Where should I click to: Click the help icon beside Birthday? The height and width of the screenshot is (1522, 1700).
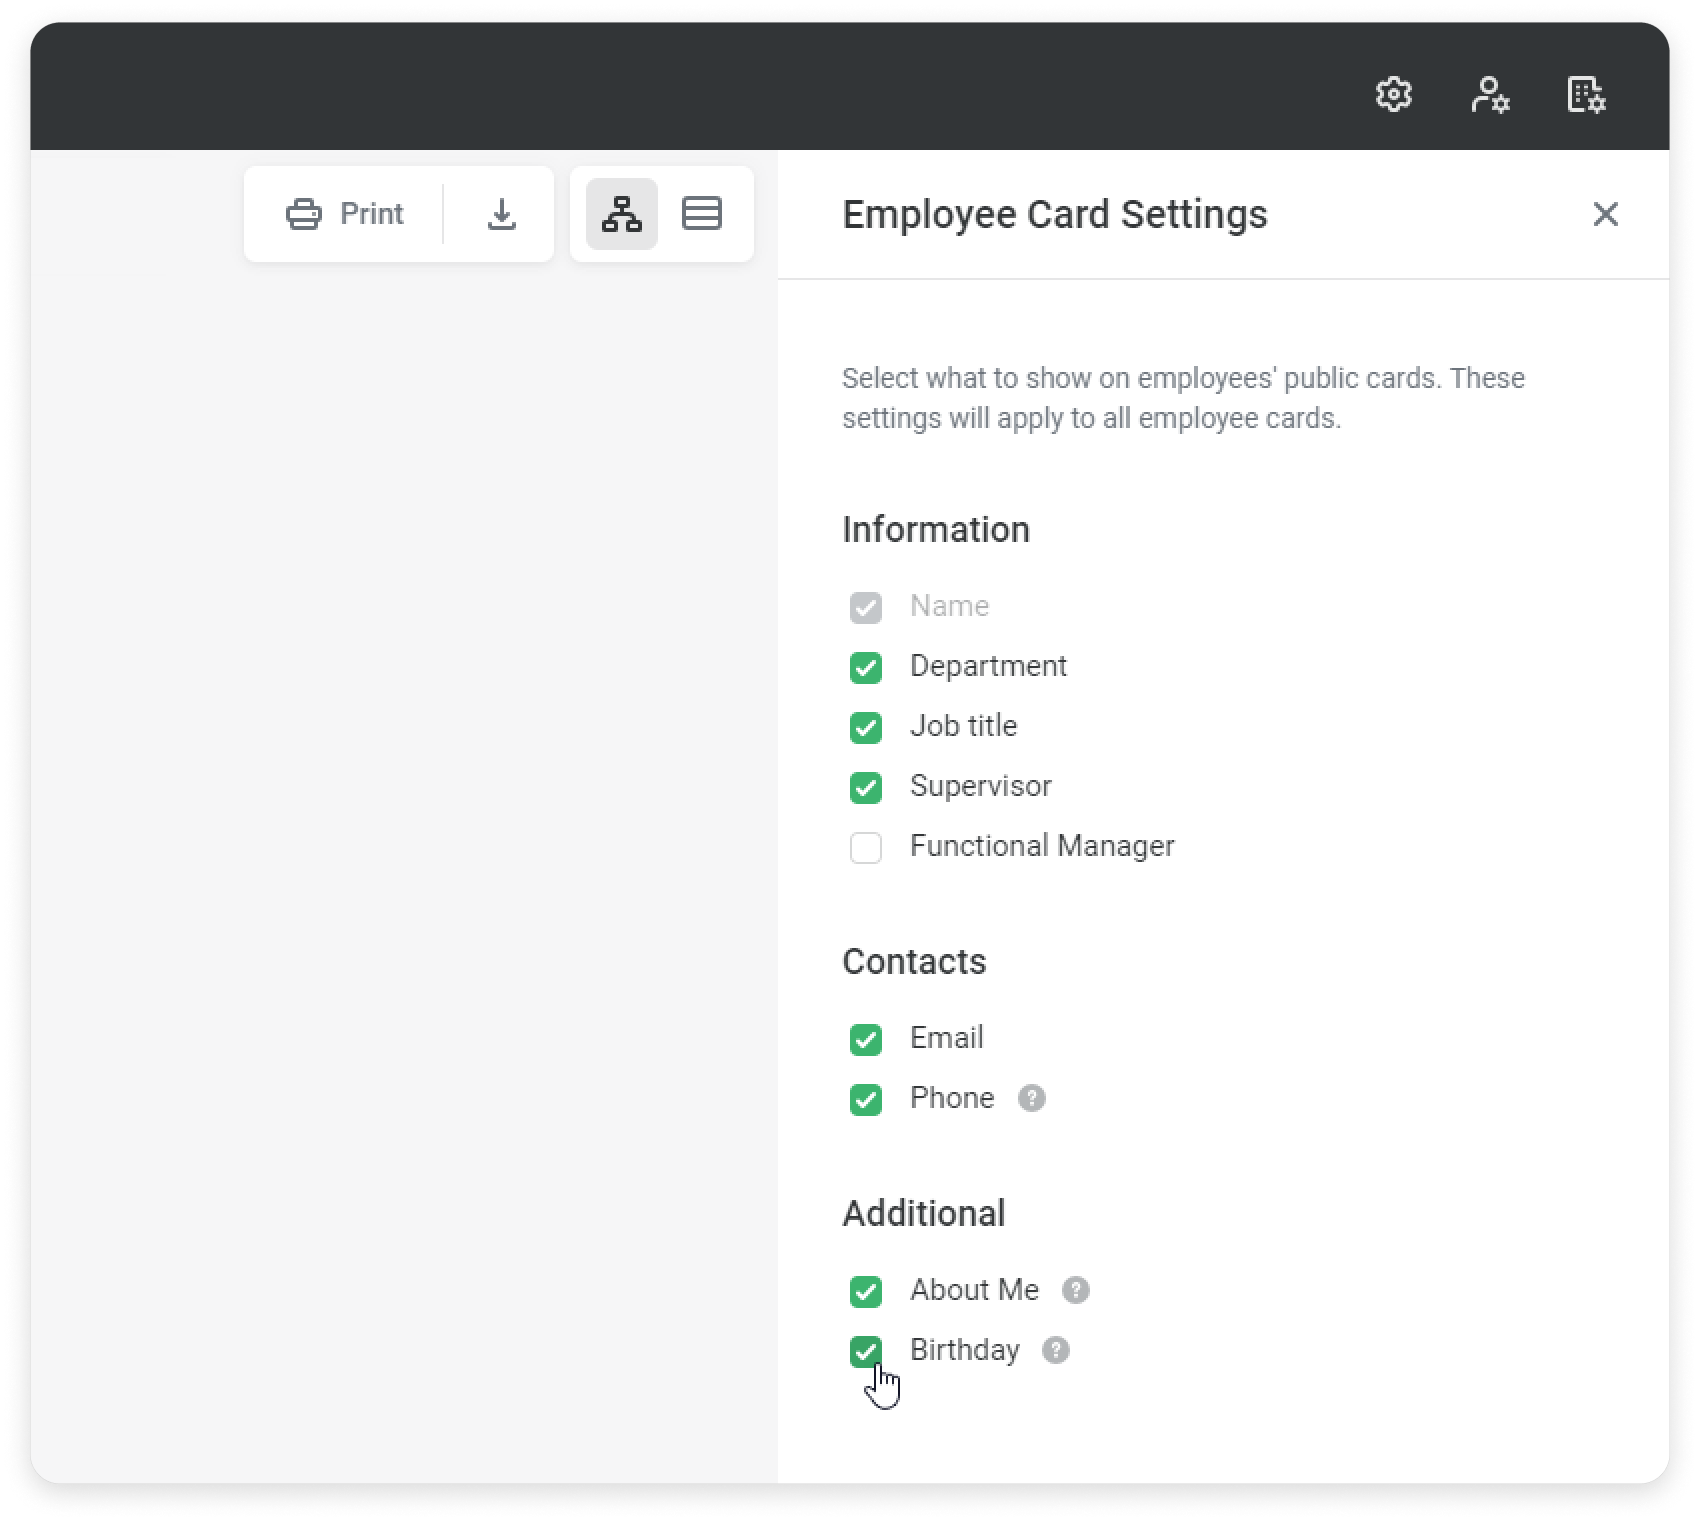[1056, 1350]
